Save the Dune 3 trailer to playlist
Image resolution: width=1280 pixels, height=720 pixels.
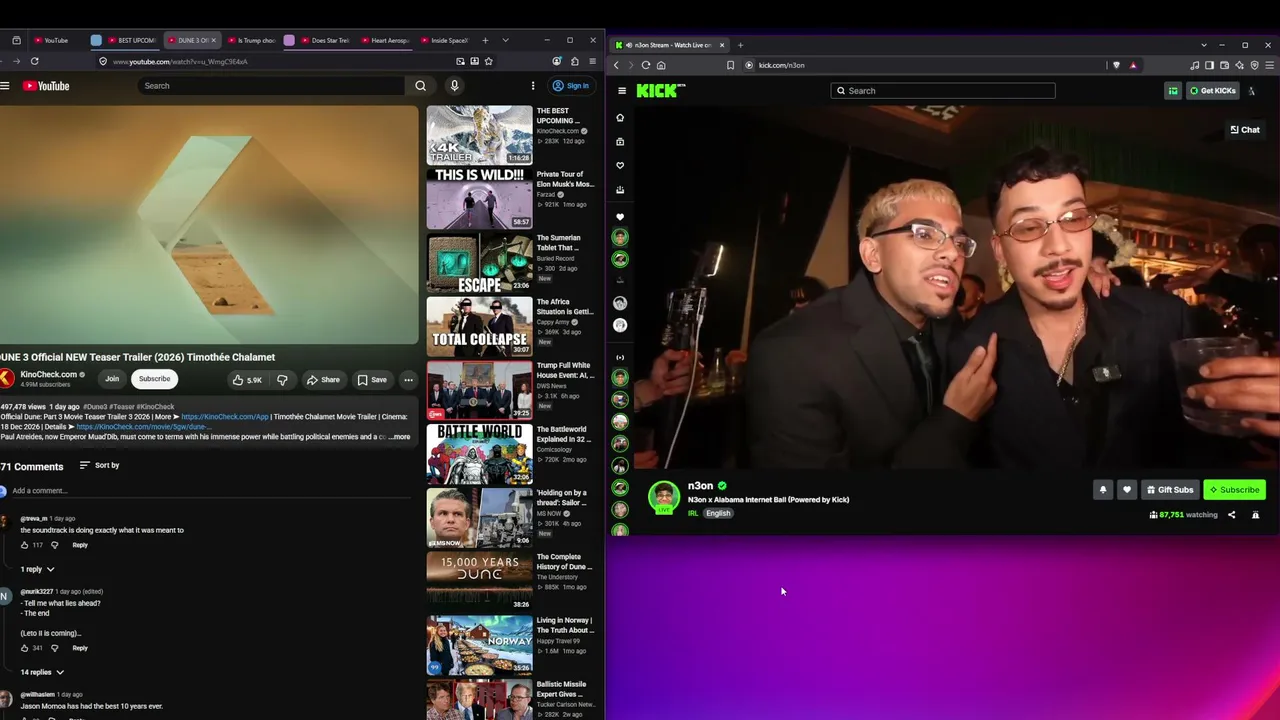(372, 380)
